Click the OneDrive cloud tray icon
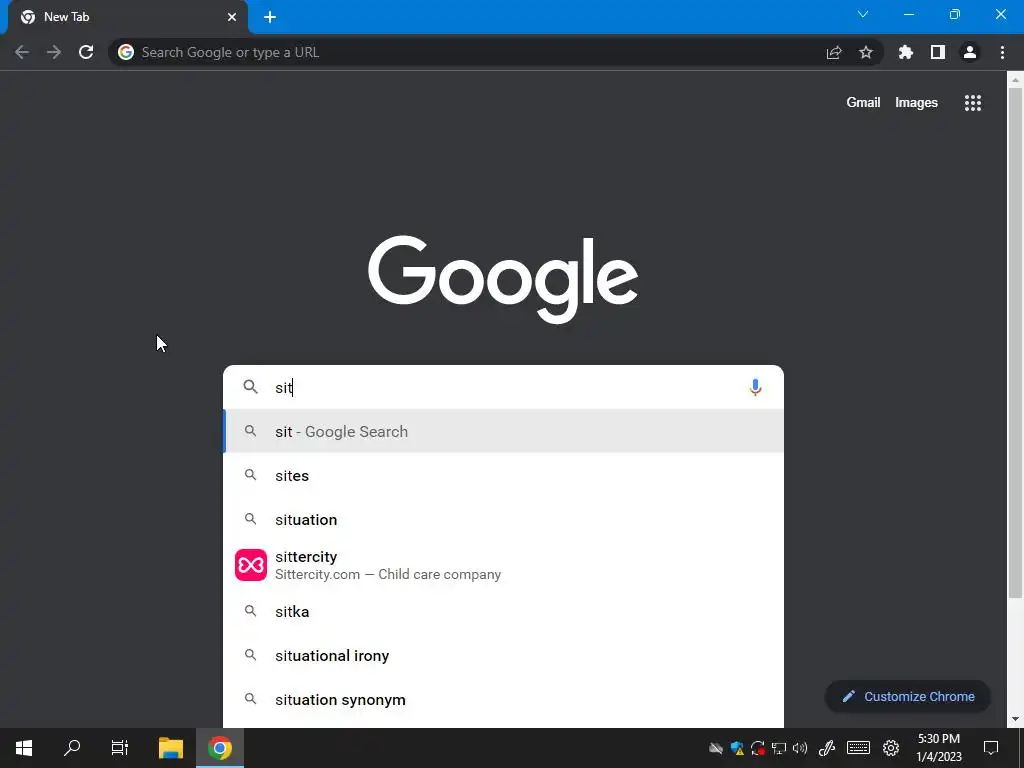This screenshot has width=1024, height=768. click(x=716, y=748)
